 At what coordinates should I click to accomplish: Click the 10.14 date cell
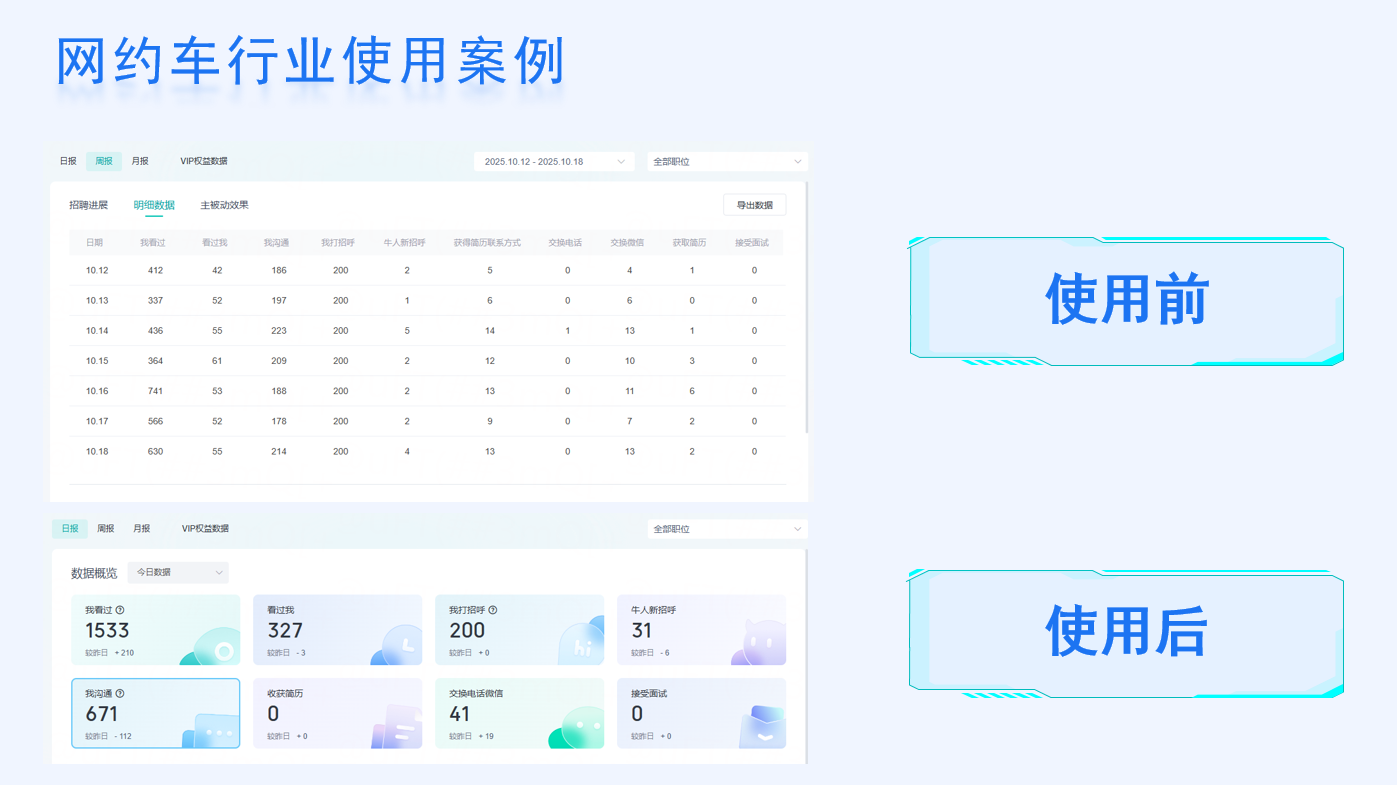coord(97,331)
